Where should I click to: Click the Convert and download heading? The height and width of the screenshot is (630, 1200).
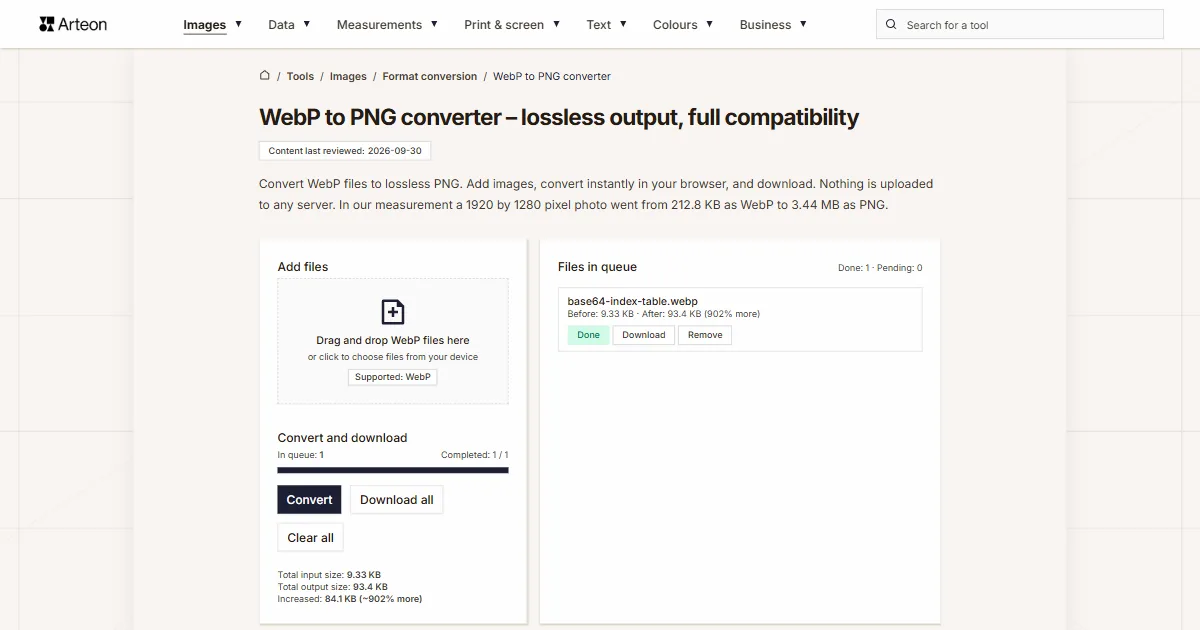342,438
